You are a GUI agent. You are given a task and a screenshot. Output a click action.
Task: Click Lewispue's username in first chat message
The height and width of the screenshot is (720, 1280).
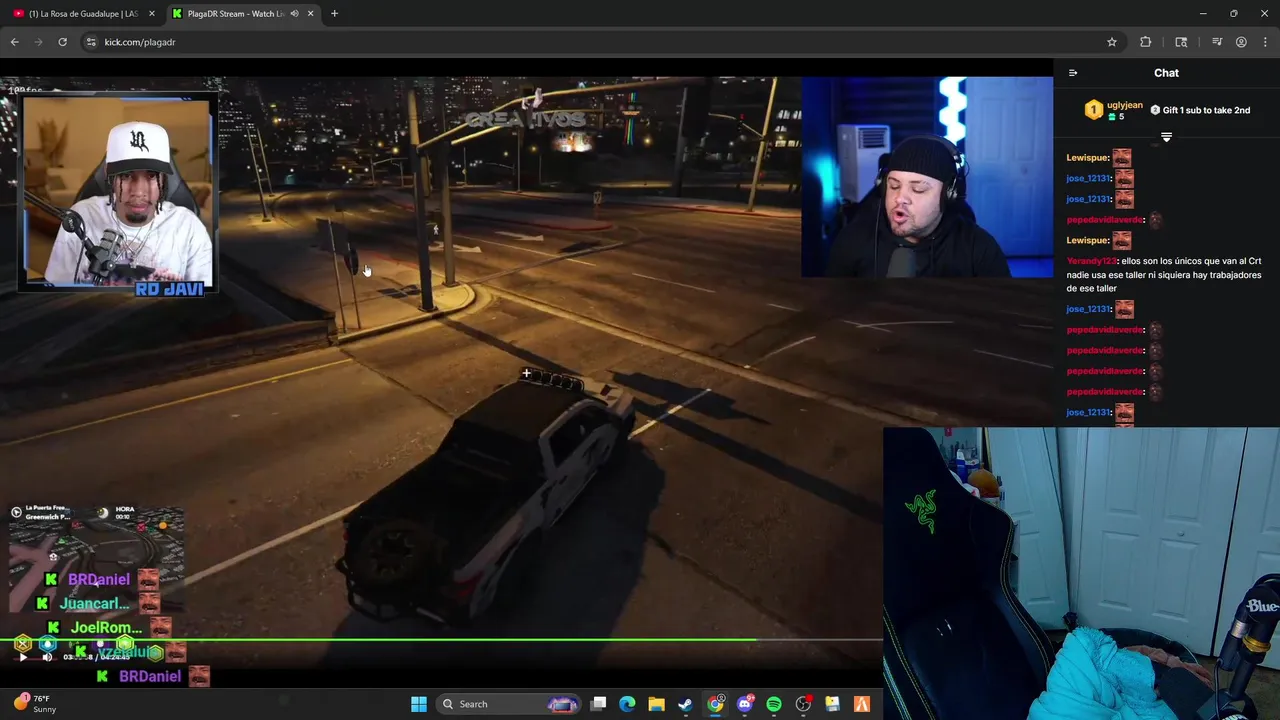point(1088,158)
